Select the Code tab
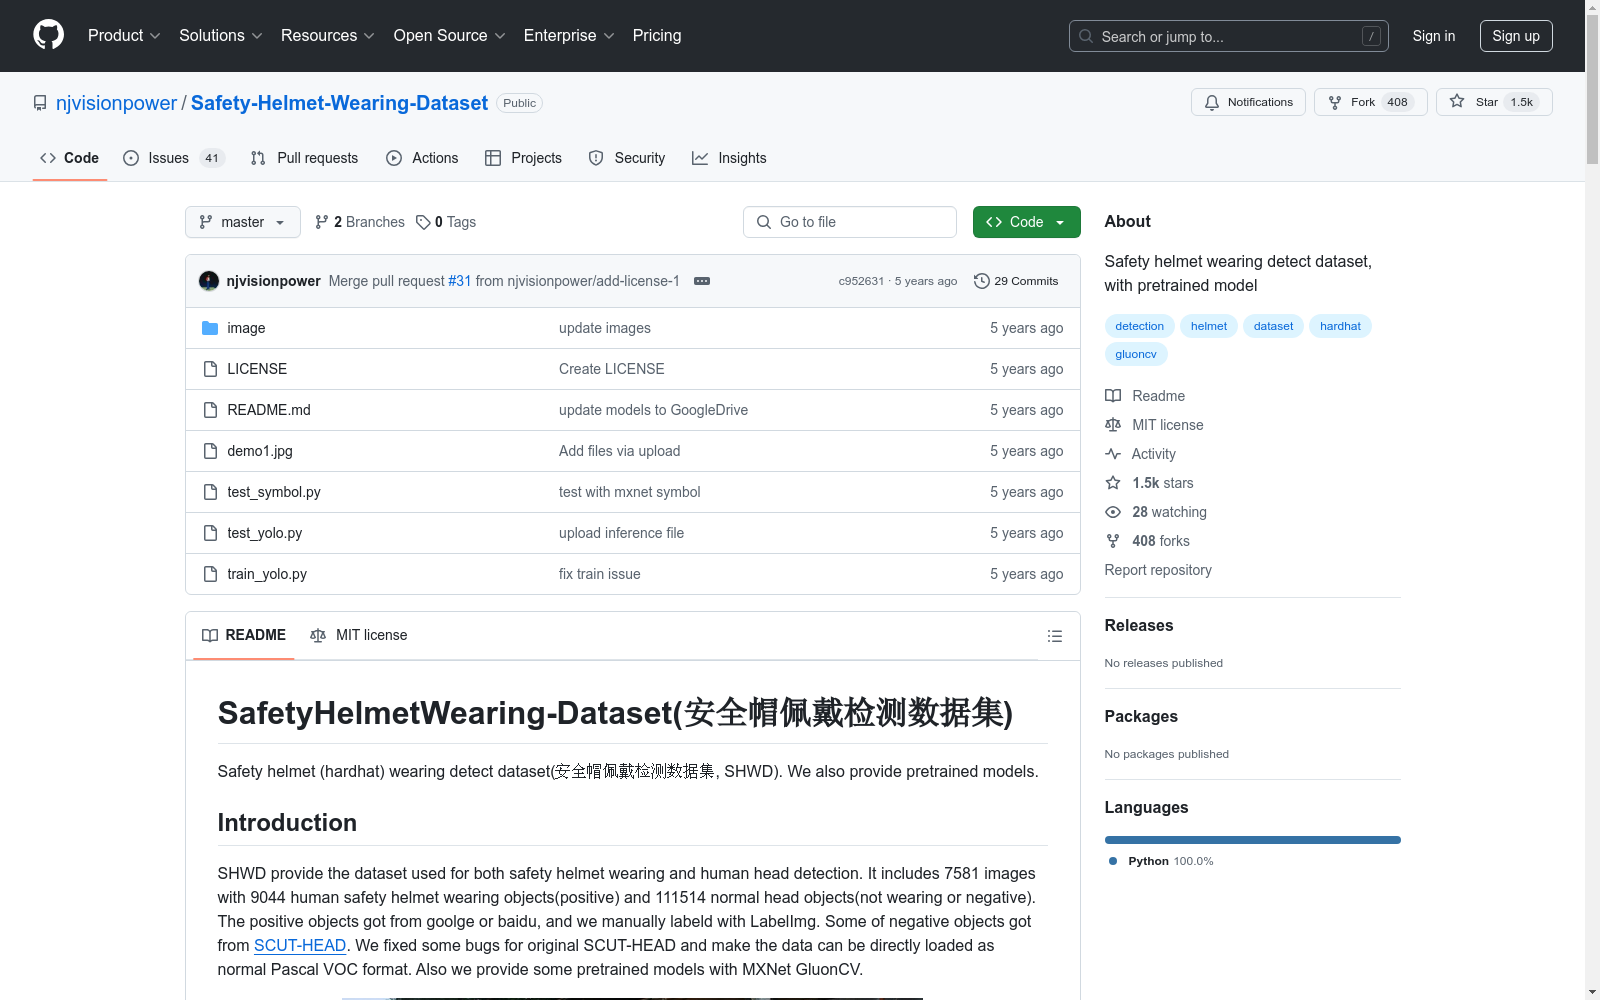1600x1000 pixels. [70, 158]
